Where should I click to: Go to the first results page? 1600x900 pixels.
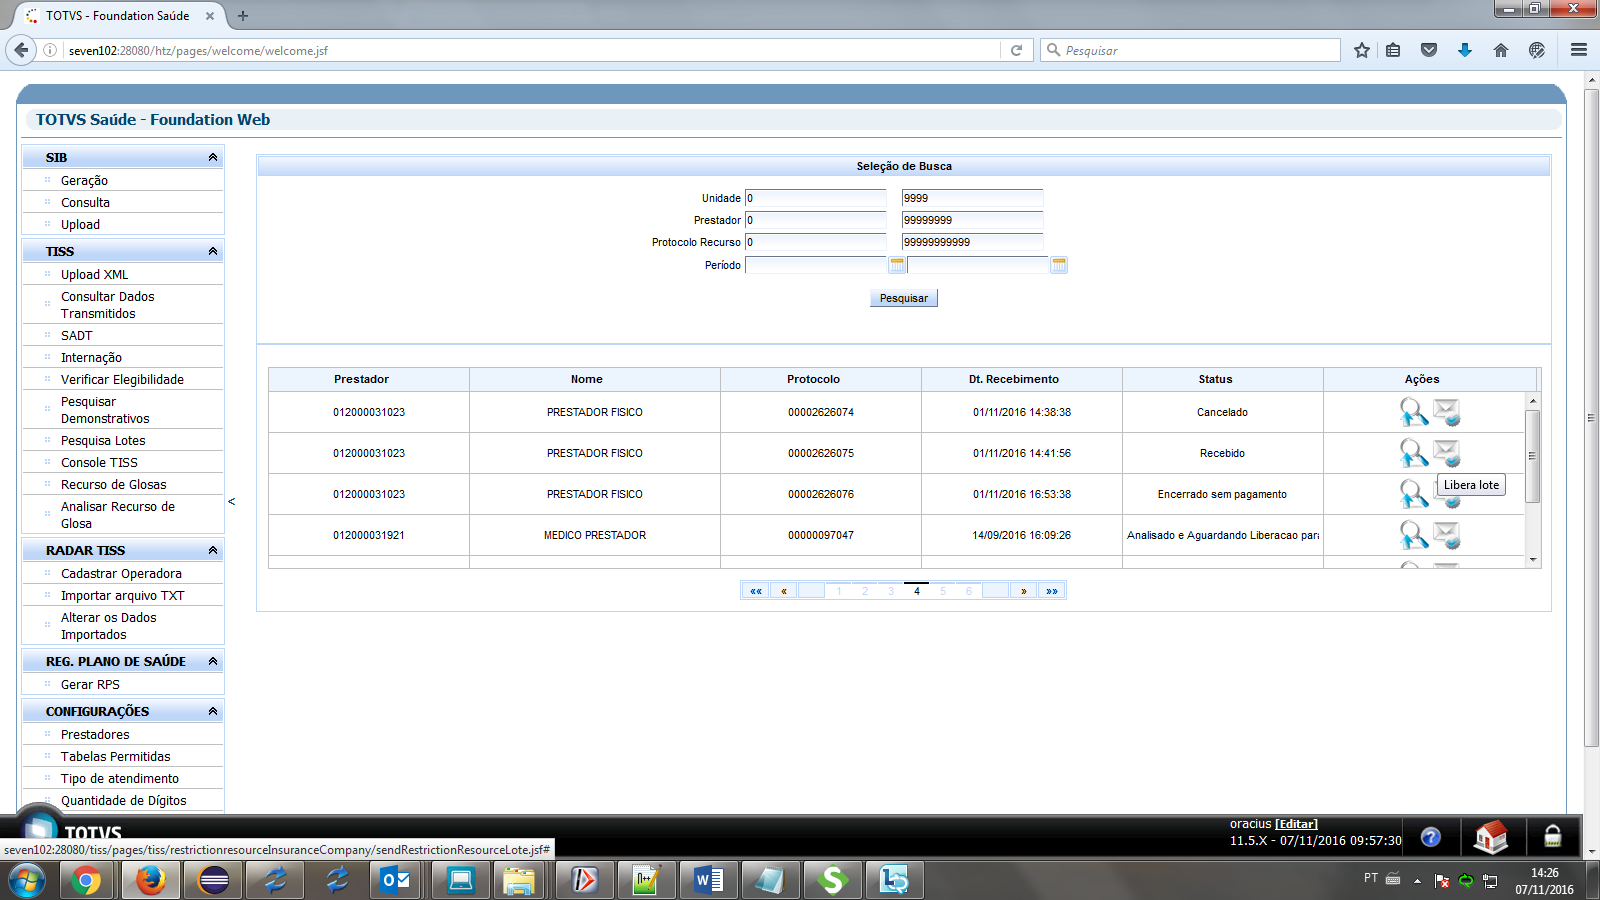(x=756, y=591)
